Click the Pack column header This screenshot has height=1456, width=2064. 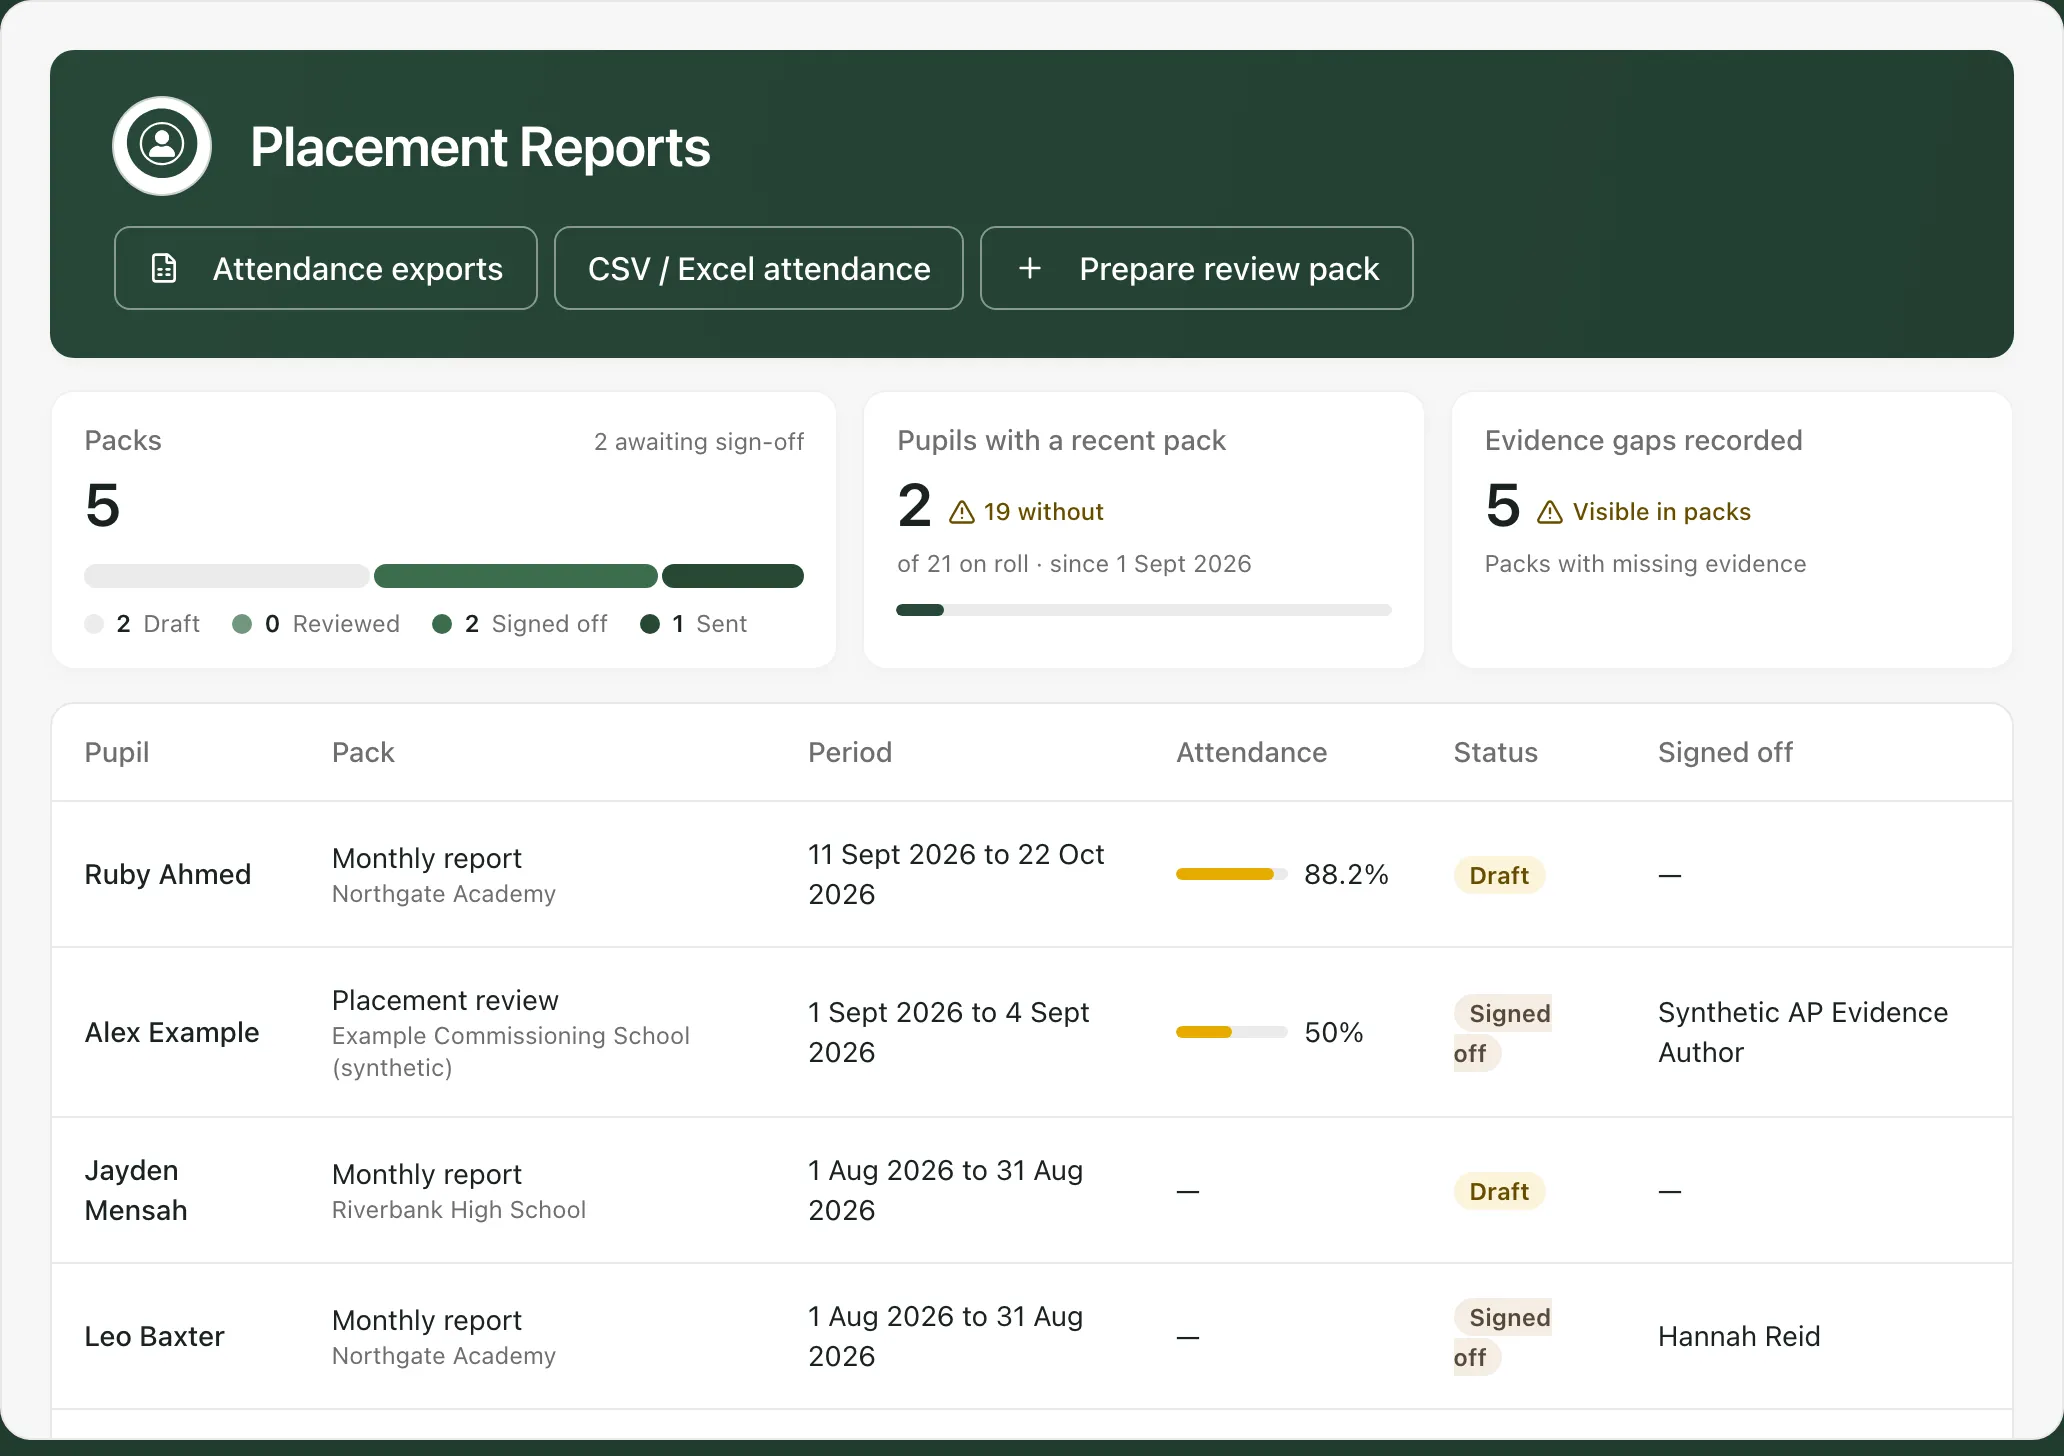[363, 752]
